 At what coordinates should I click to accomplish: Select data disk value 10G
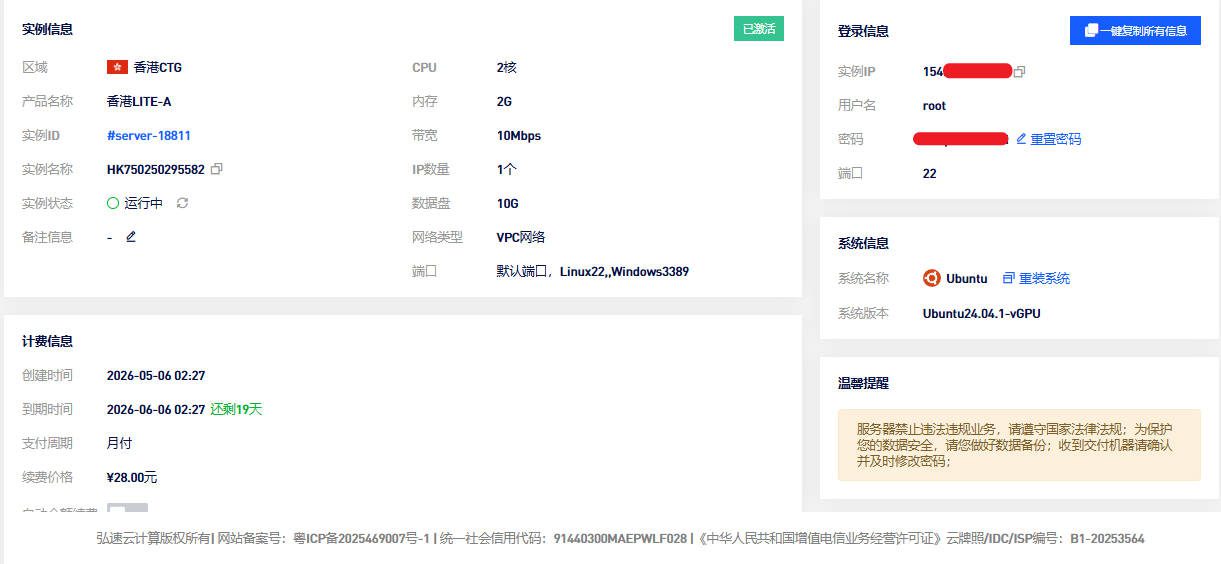(x=508, y=203)
